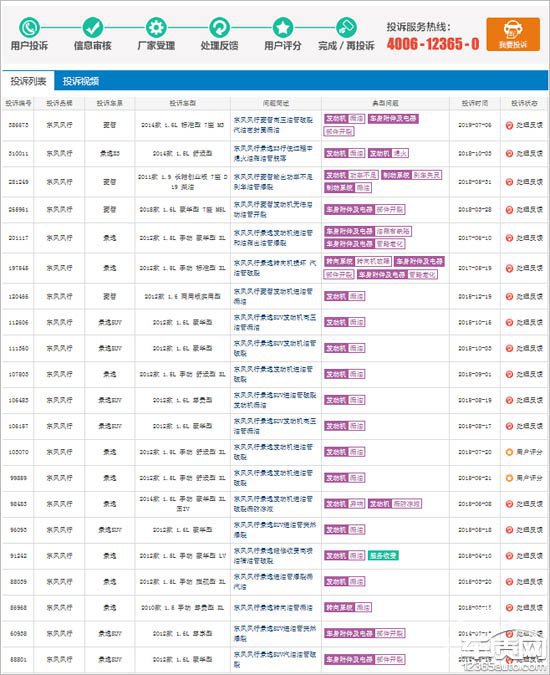The width and height of the screenshot is (550, 675).
Task: Click the hotline number 4006-12365-0
Action: tap(433, 43)
